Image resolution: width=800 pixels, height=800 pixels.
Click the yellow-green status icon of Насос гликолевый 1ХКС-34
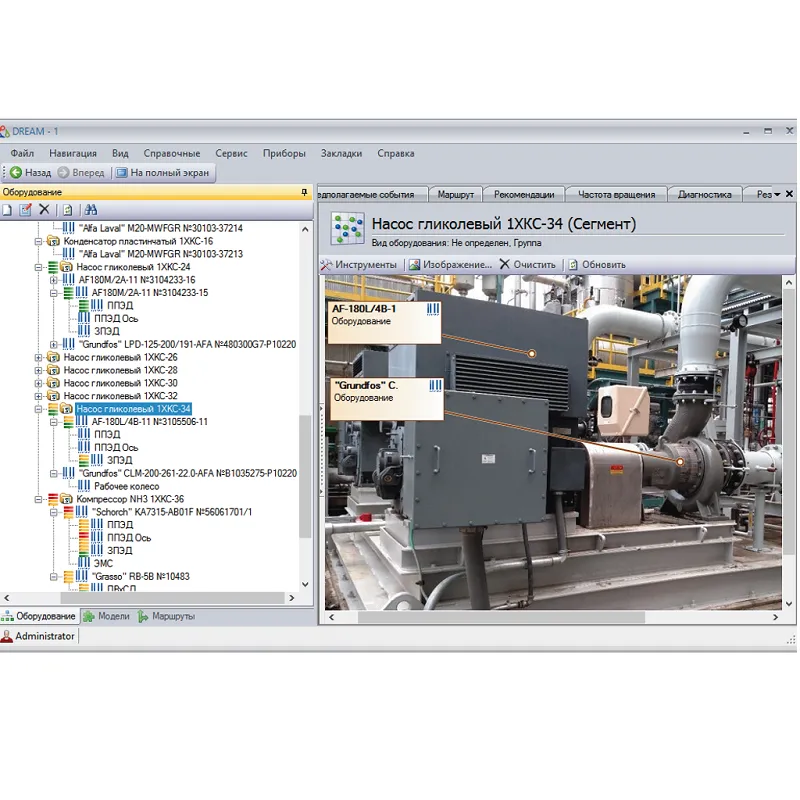53,409
